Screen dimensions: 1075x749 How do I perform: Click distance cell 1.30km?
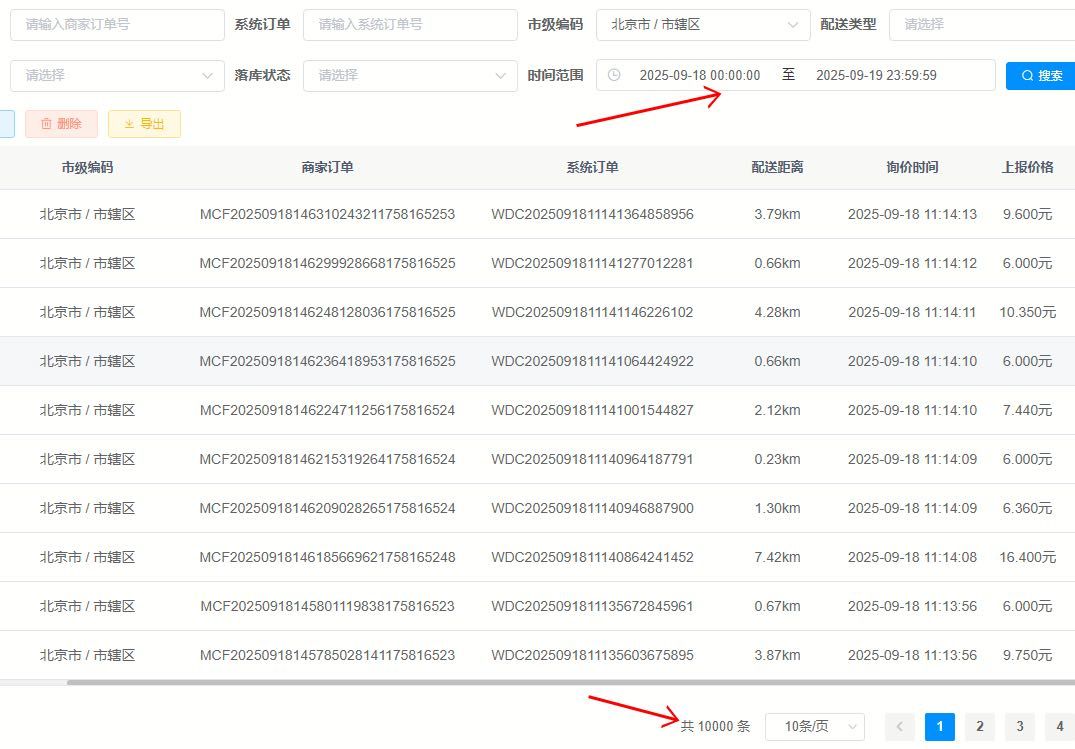pyautogui.click(x=777, y=509)
